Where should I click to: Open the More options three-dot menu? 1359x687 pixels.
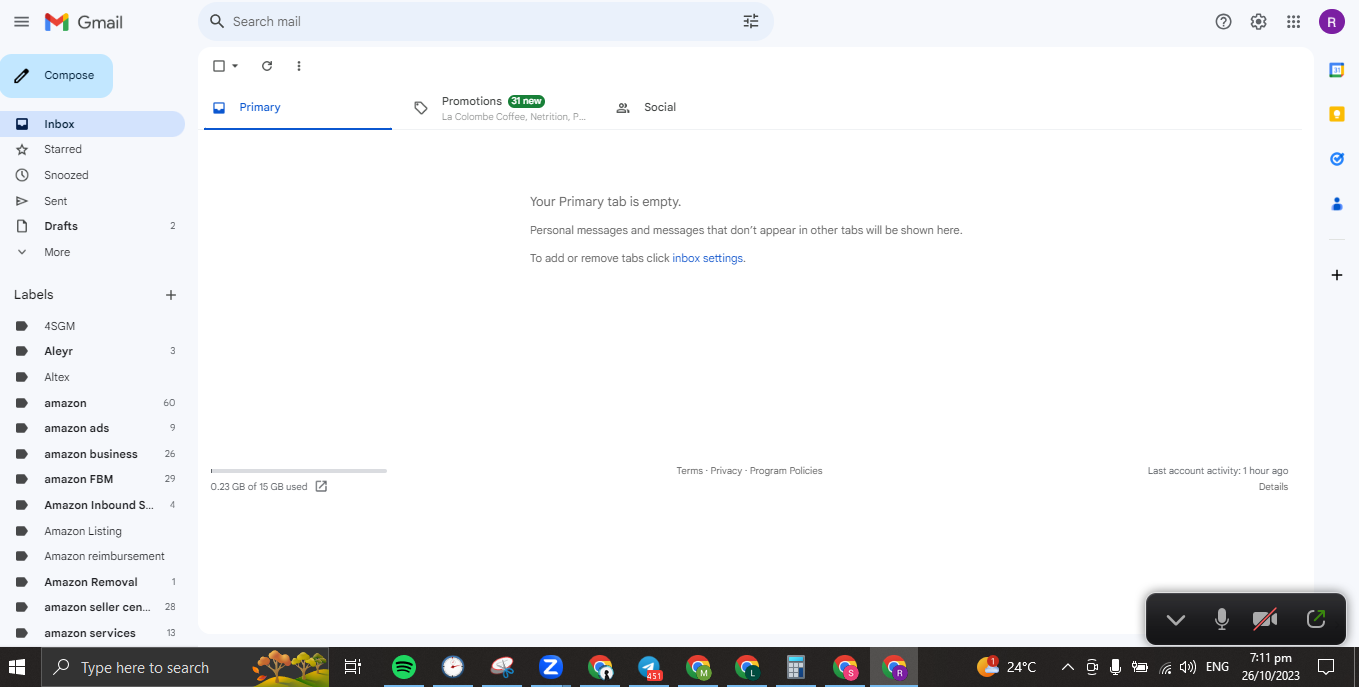coord(298,66)
